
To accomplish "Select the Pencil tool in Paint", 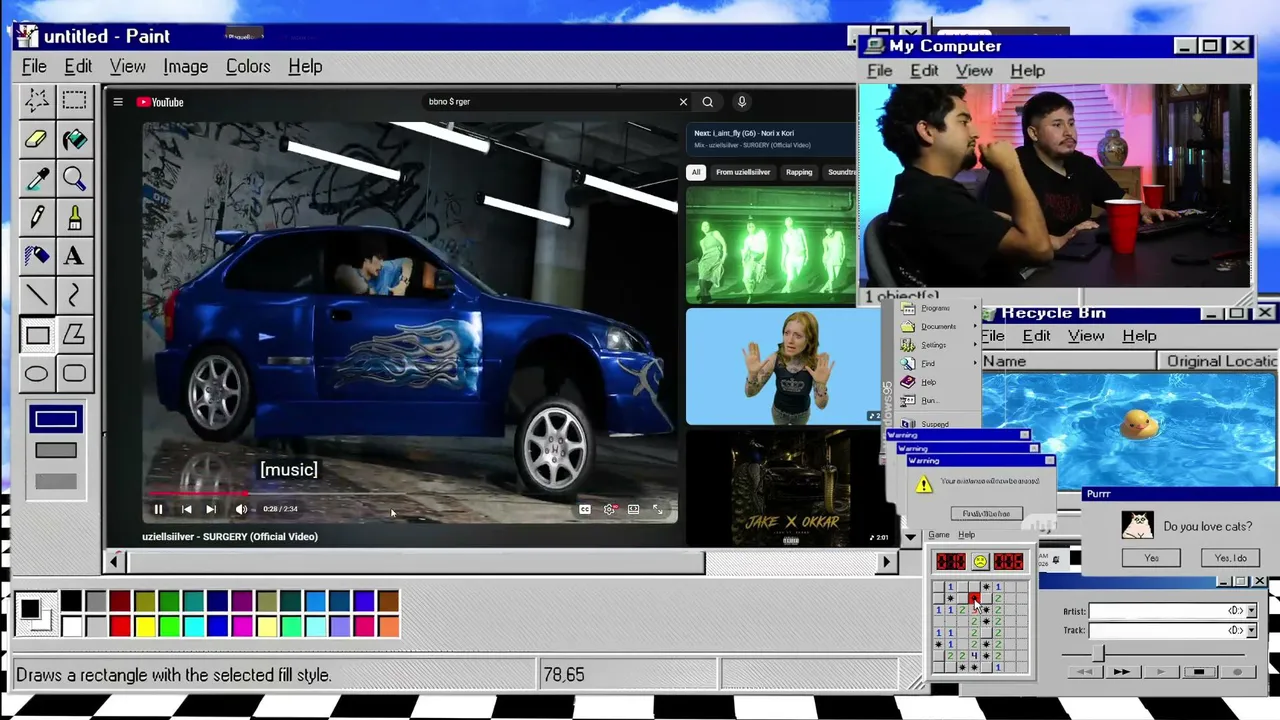I will (37, 217).
